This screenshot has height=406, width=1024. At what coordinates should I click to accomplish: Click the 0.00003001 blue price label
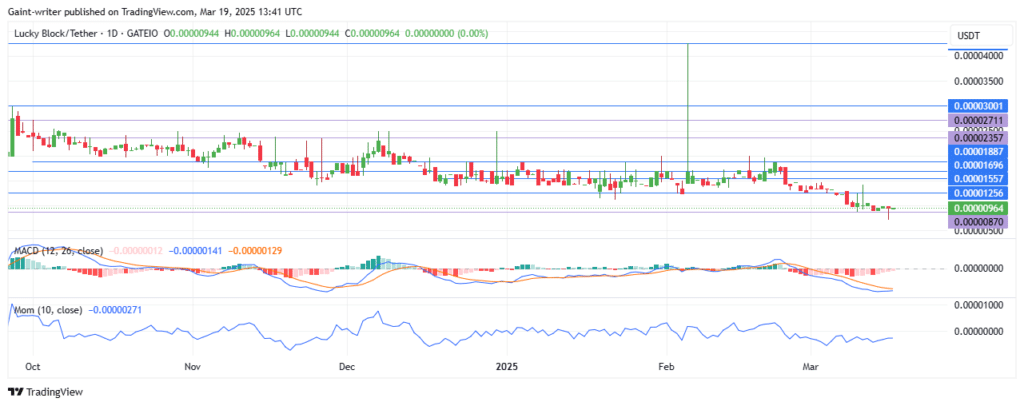click(978, 105)
